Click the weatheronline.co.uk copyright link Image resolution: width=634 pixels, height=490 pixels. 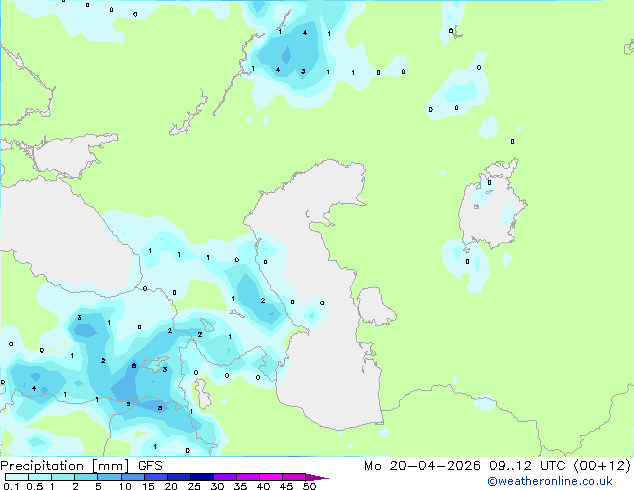[550, 481]
